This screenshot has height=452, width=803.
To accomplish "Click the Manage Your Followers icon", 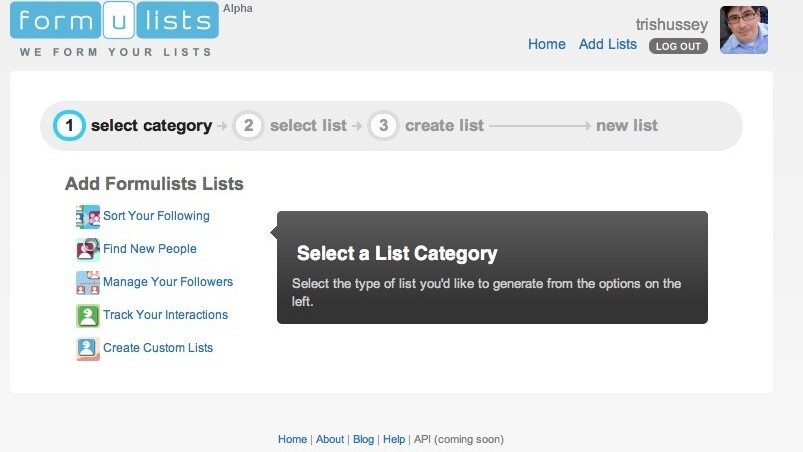I will [88, 282].
